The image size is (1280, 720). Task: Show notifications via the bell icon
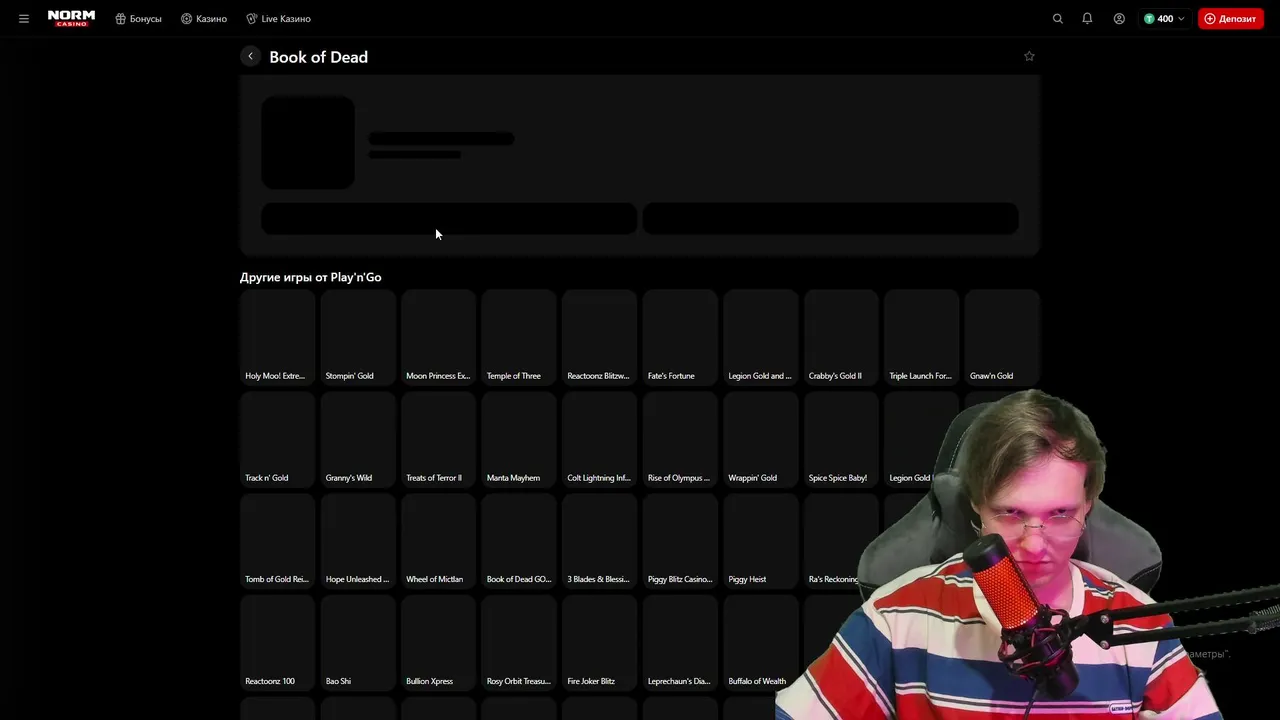1087,19
